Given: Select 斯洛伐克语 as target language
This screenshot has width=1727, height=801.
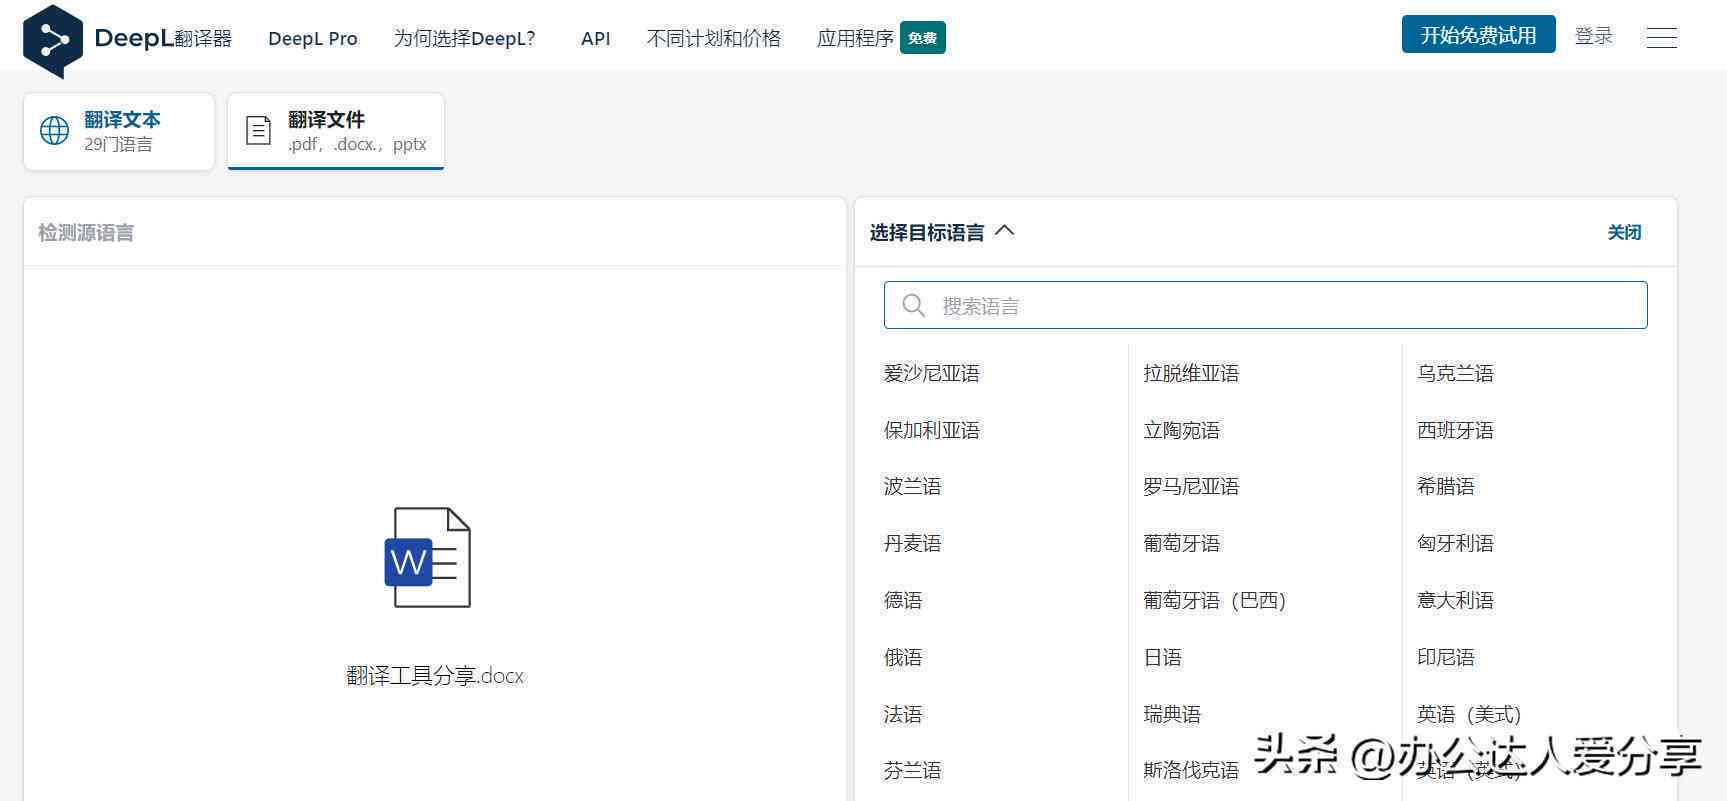Looking at the screenshot, I should coord(1191,770).
